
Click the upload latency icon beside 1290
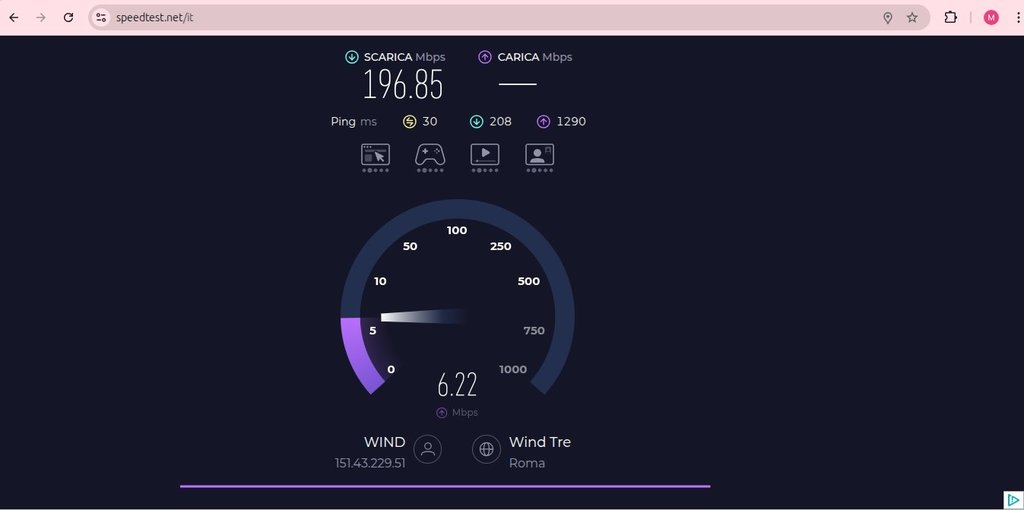543,121
